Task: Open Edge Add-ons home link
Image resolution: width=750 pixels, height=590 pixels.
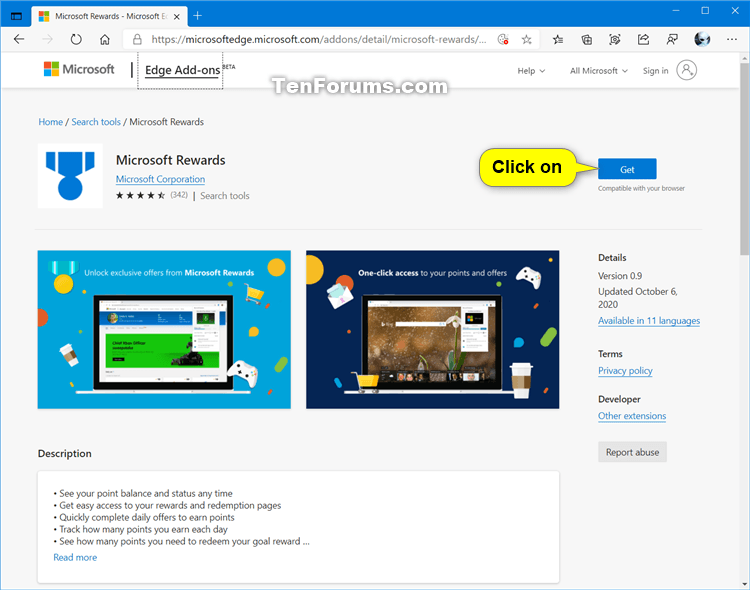Action: [x=182, y=70]
